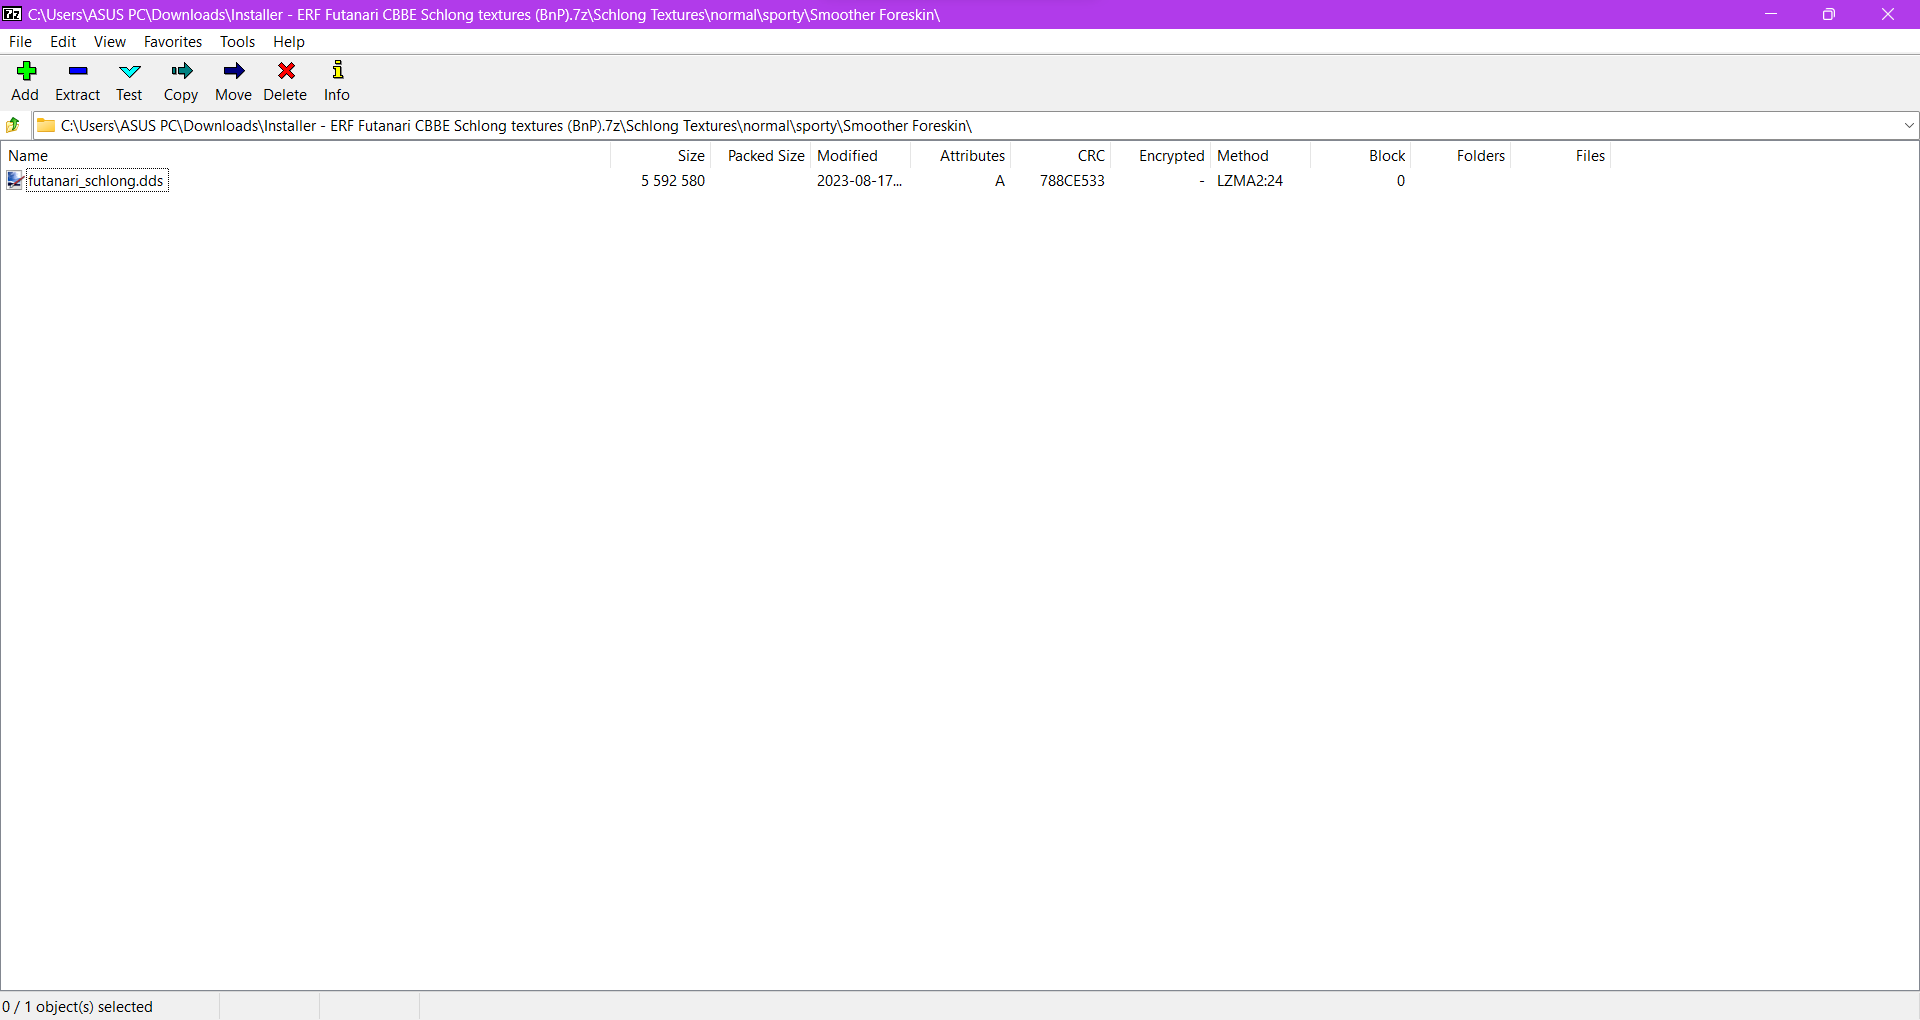Open the Tools menu
Screen dimensions: 1920x1020
point(238,42)
